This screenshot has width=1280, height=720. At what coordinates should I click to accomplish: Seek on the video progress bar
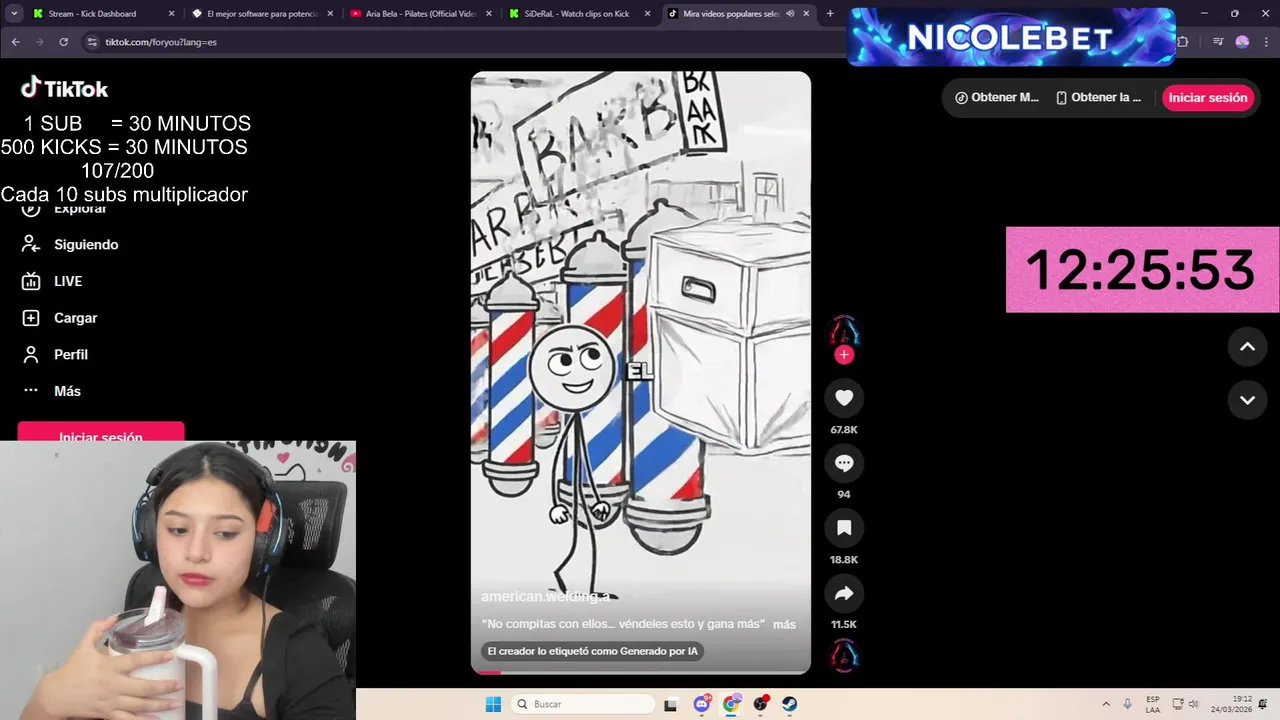point(641,672)
